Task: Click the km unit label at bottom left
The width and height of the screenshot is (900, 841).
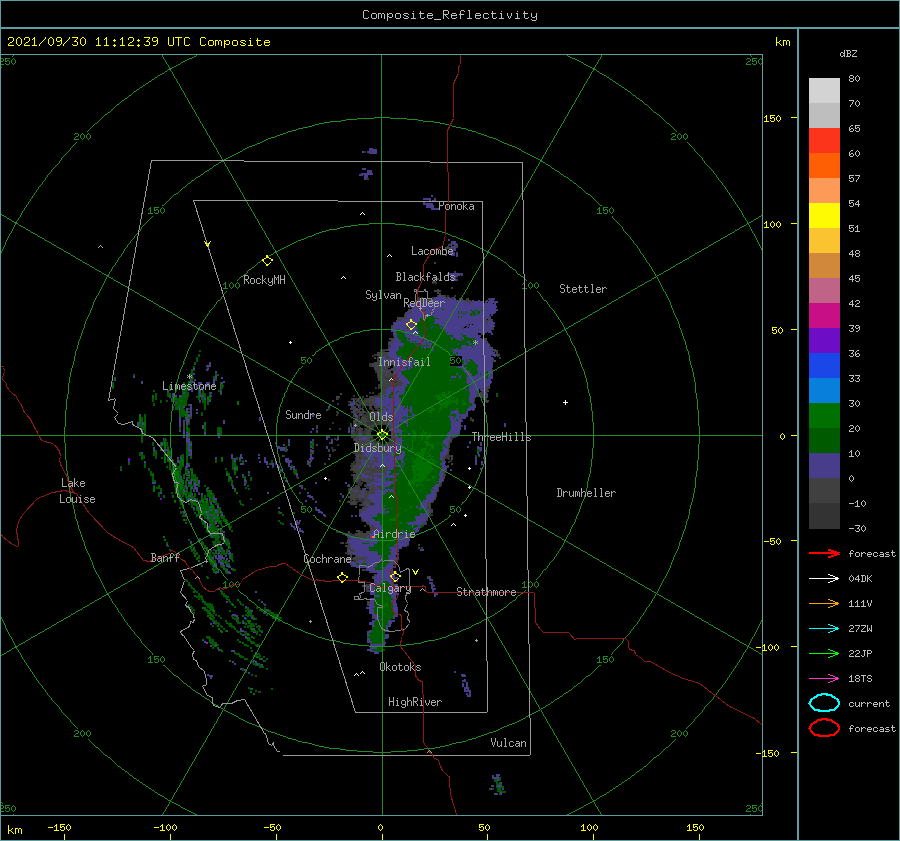Action: click(x=14, y=830)
